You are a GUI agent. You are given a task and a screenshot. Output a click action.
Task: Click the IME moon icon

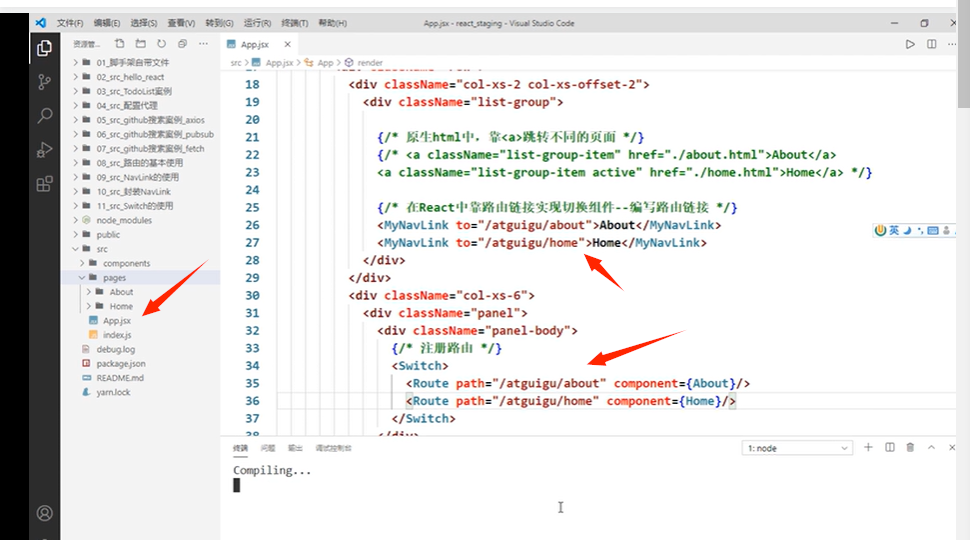click(x=908, y=231)
